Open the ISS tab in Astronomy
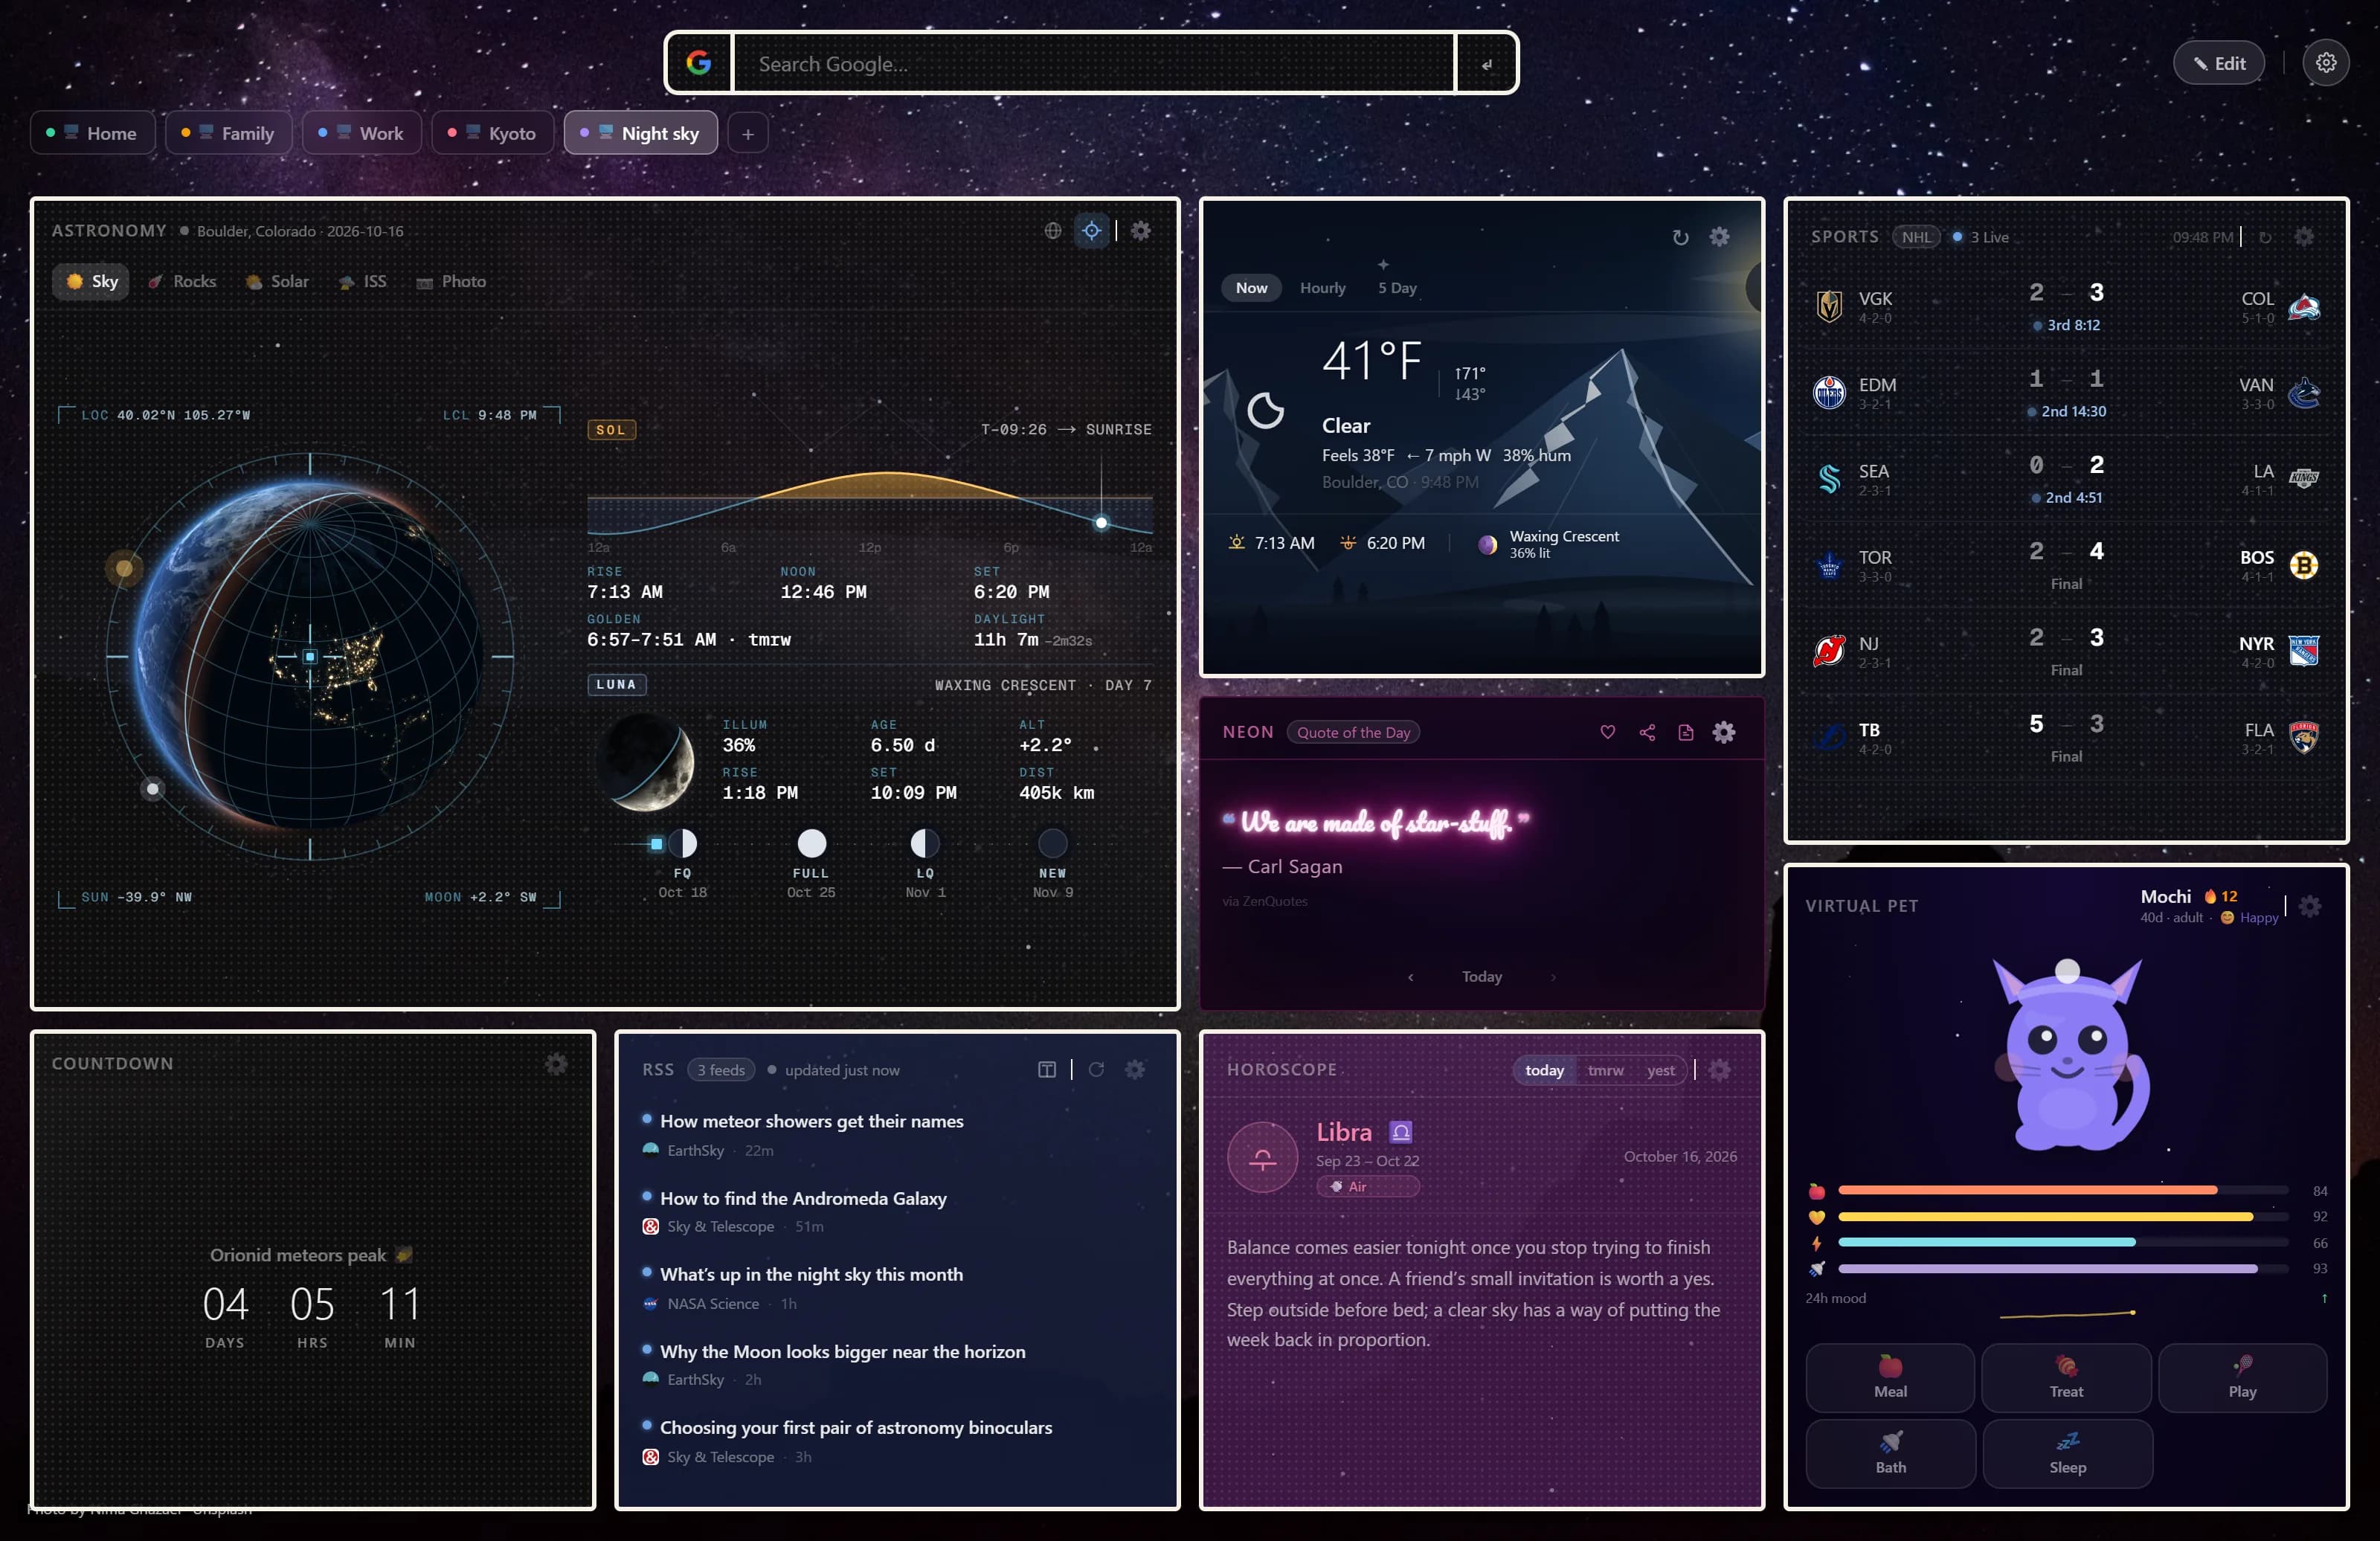The height and width of the screenshot is (1541, 2380). pos(362,281)
